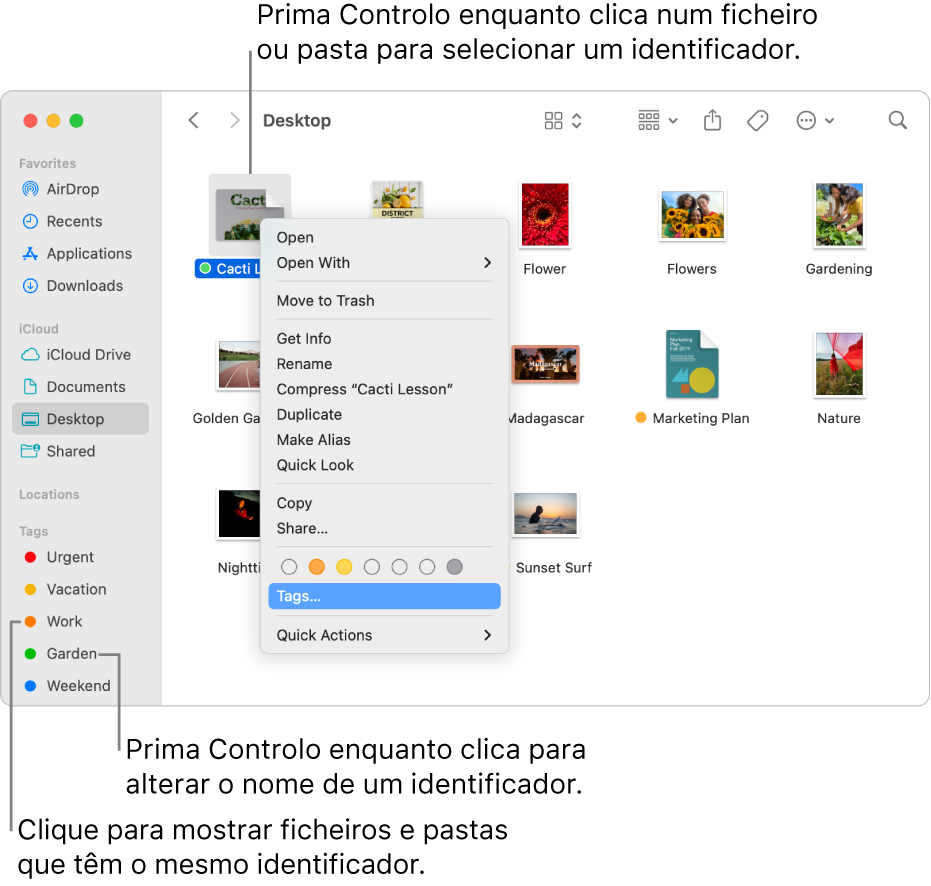Pick the first empty tag circle

(x=289, y=567)
